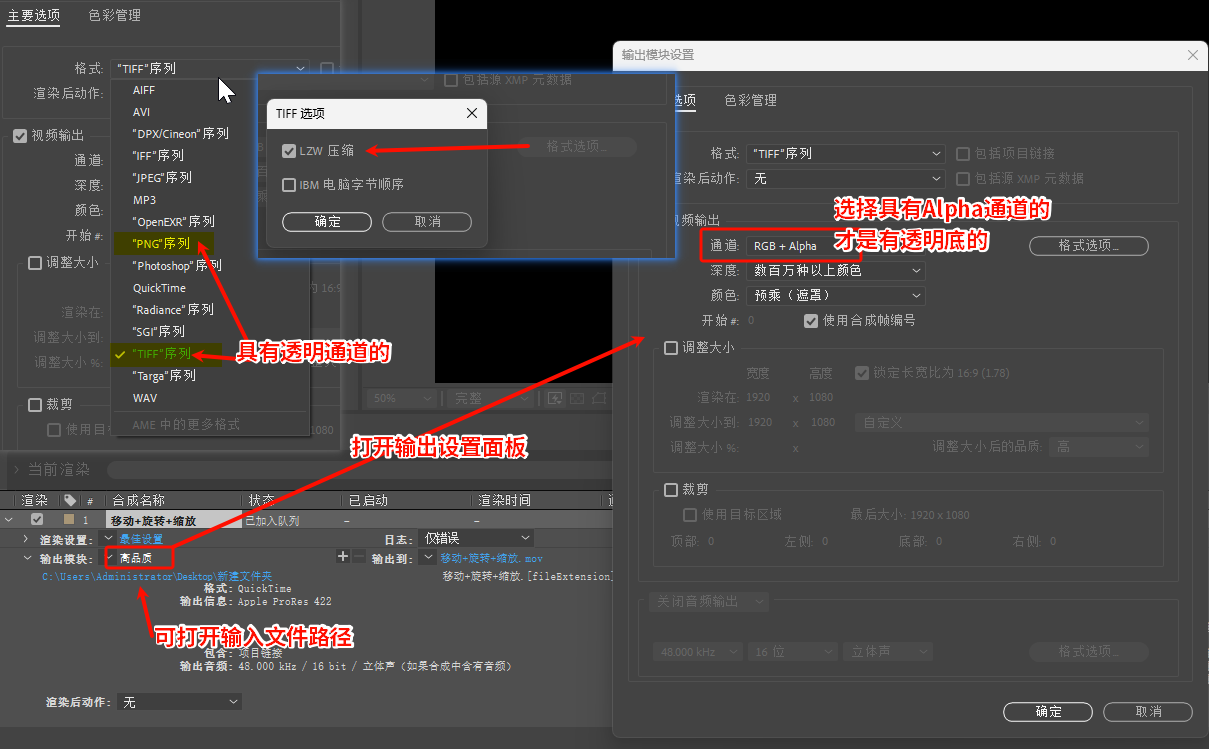
Task: Open bottom 渲染后动作 无 dropdown
Action: 179,703
